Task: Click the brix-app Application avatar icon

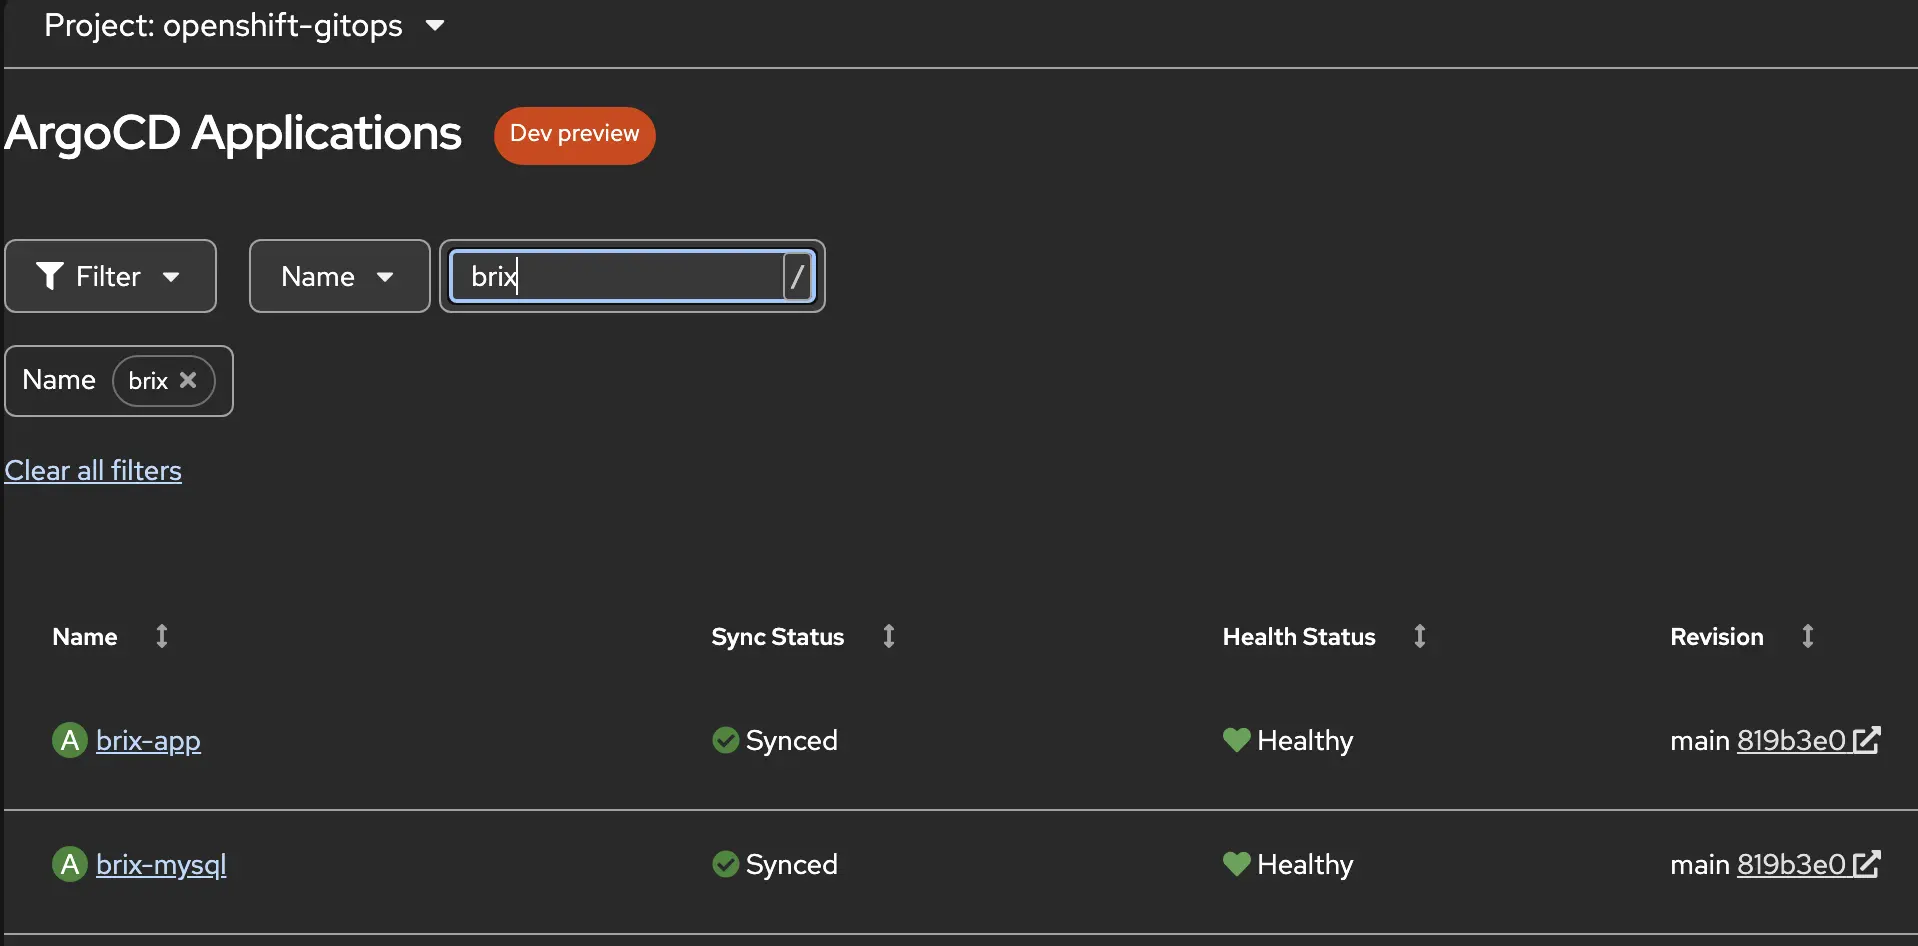Action: click(68, 740)
